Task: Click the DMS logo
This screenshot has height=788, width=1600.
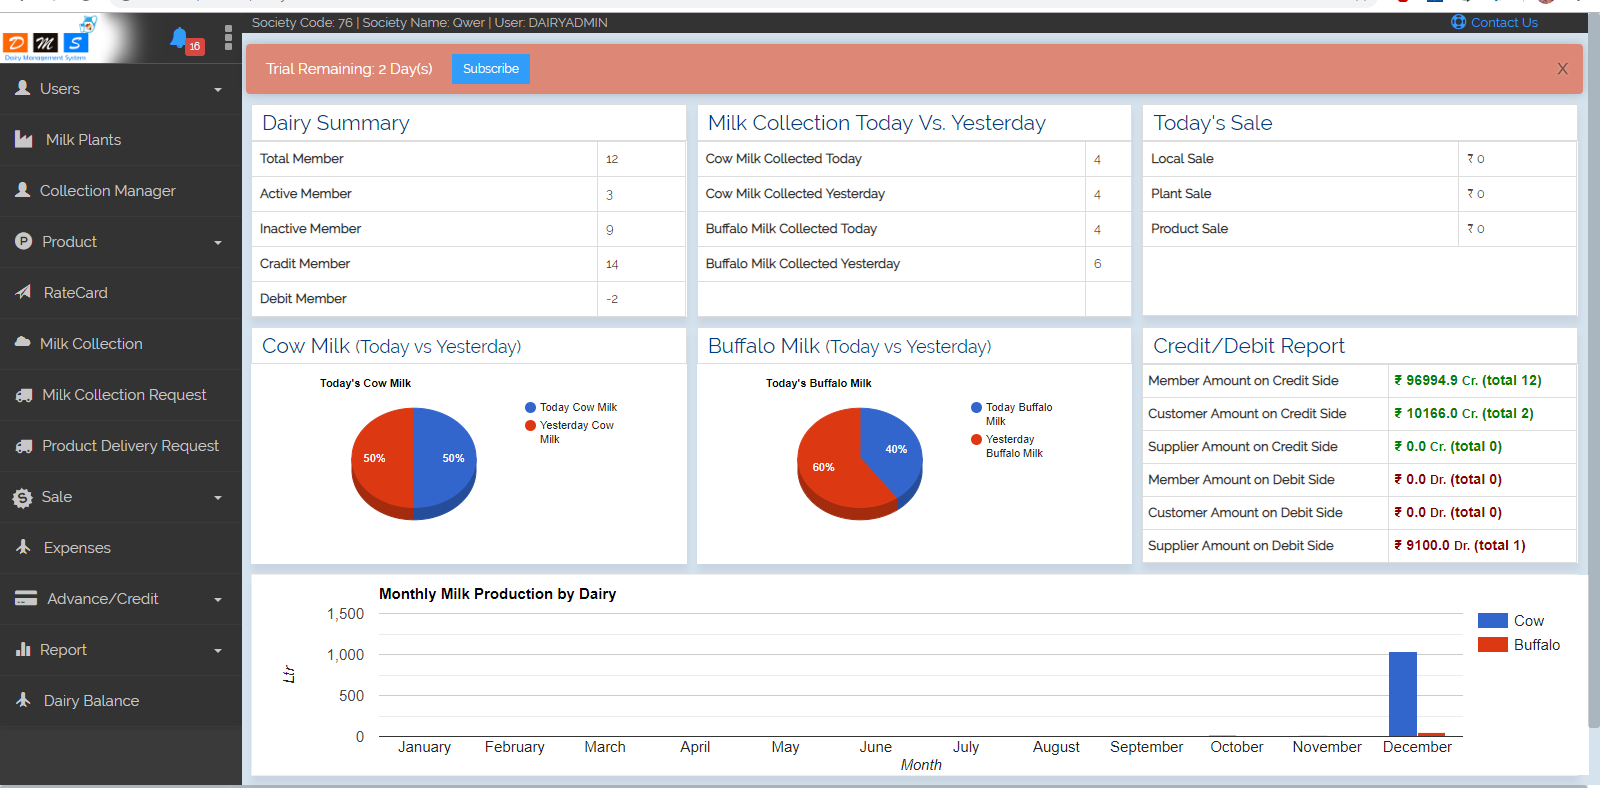Action: point(48,40)
